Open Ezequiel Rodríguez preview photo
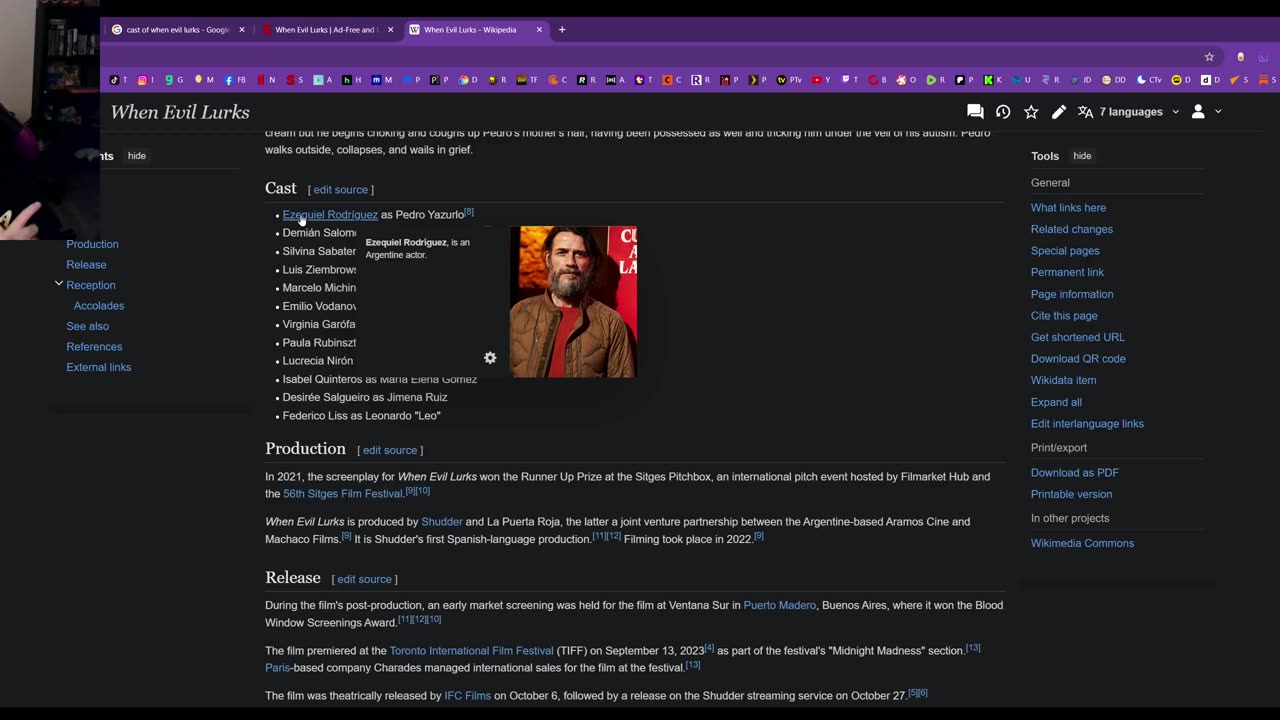 [x=573, y=302]
